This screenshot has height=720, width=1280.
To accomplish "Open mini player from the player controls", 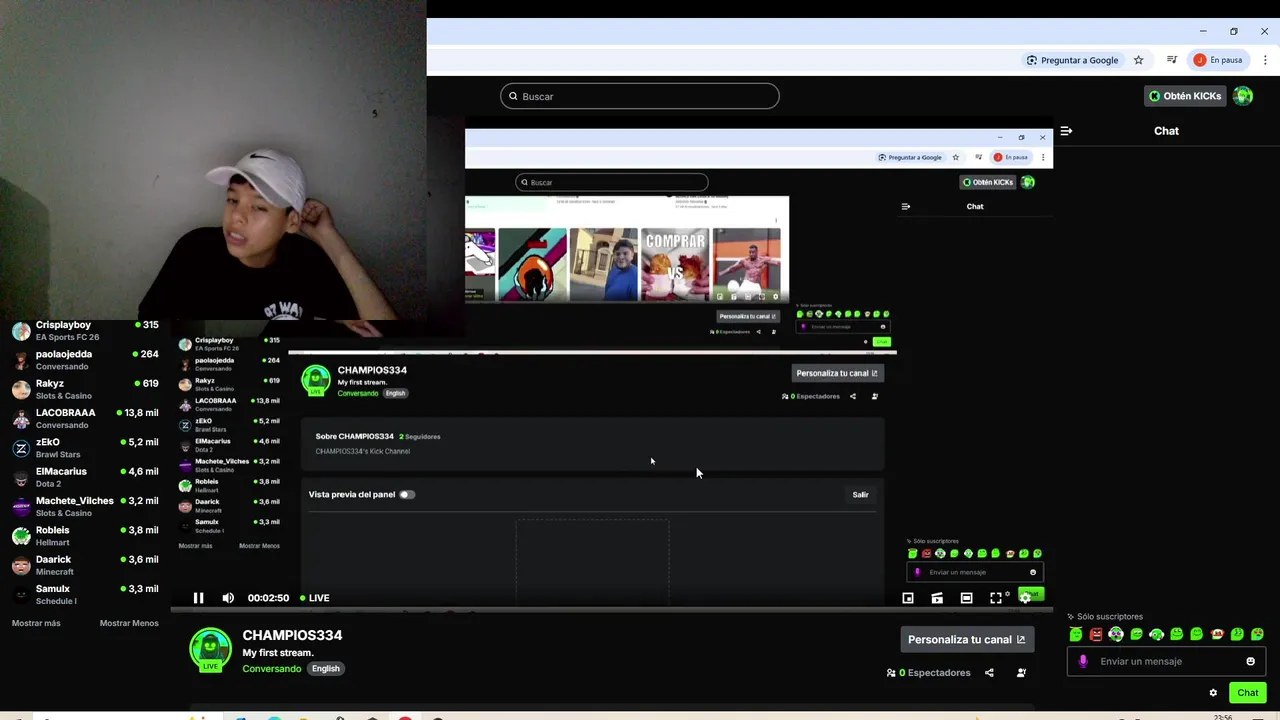I will click(908, 598).
